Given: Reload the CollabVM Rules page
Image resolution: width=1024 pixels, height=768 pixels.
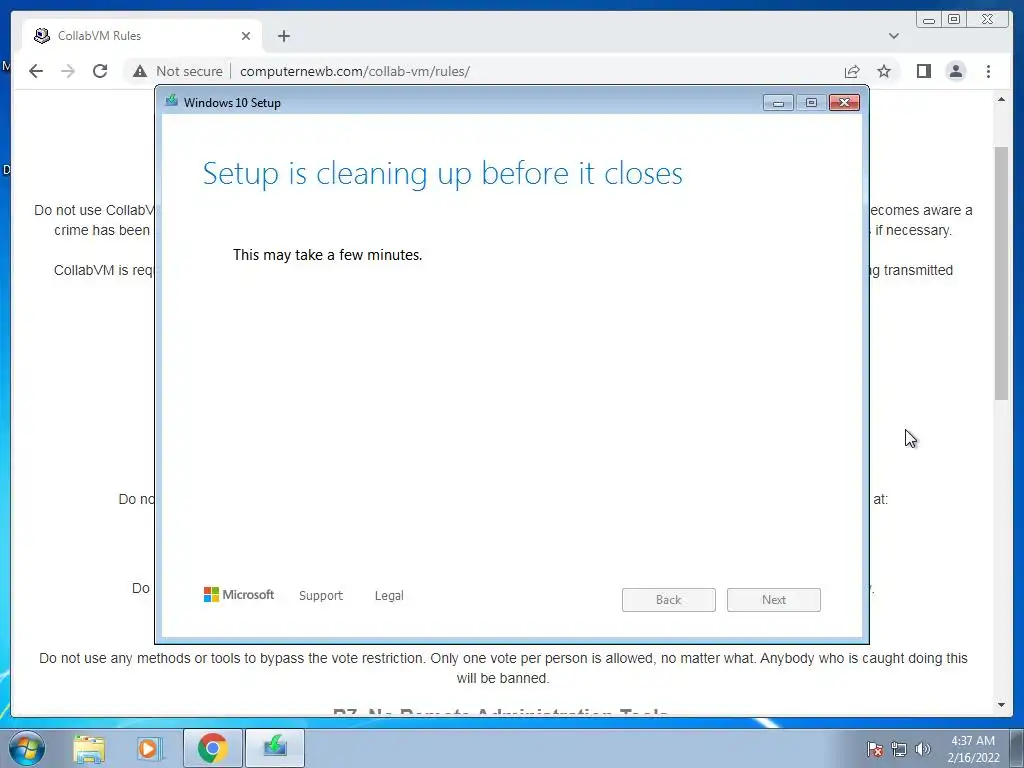Looking at the screenshot, I should tap(100, 71).
